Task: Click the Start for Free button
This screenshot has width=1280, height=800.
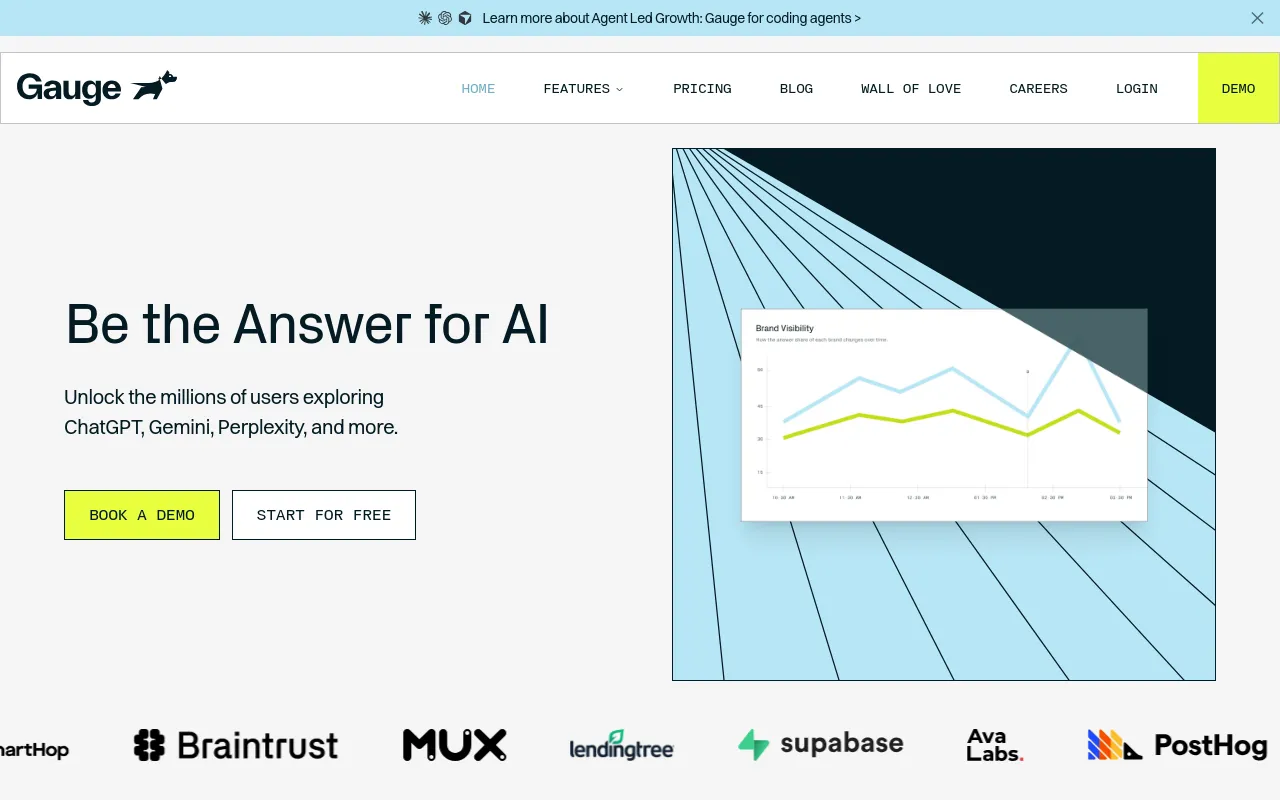Action: (324, 515)
